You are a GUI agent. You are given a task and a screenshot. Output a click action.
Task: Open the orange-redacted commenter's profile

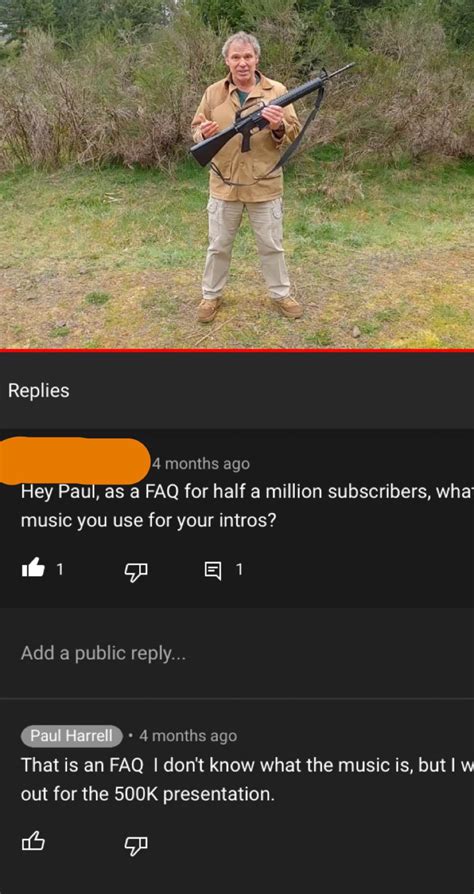click(x=74, y=461)
